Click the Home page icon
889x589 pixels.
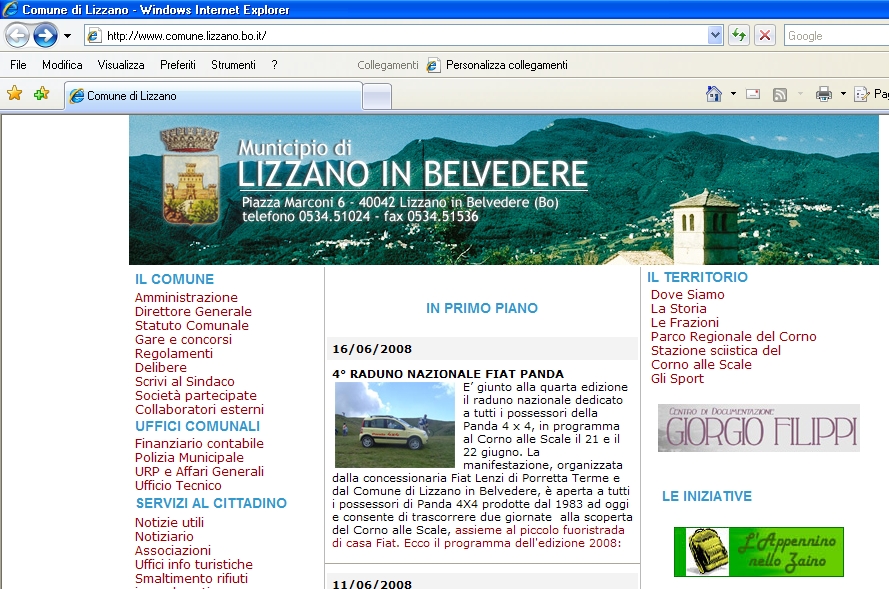click(714, 94)
